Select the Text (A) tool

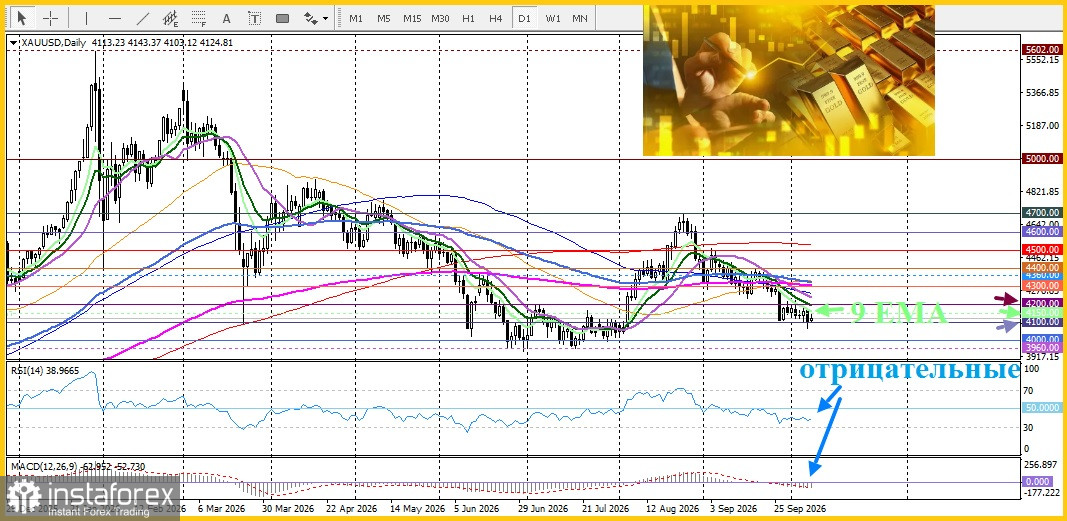[x=227, y=18]
